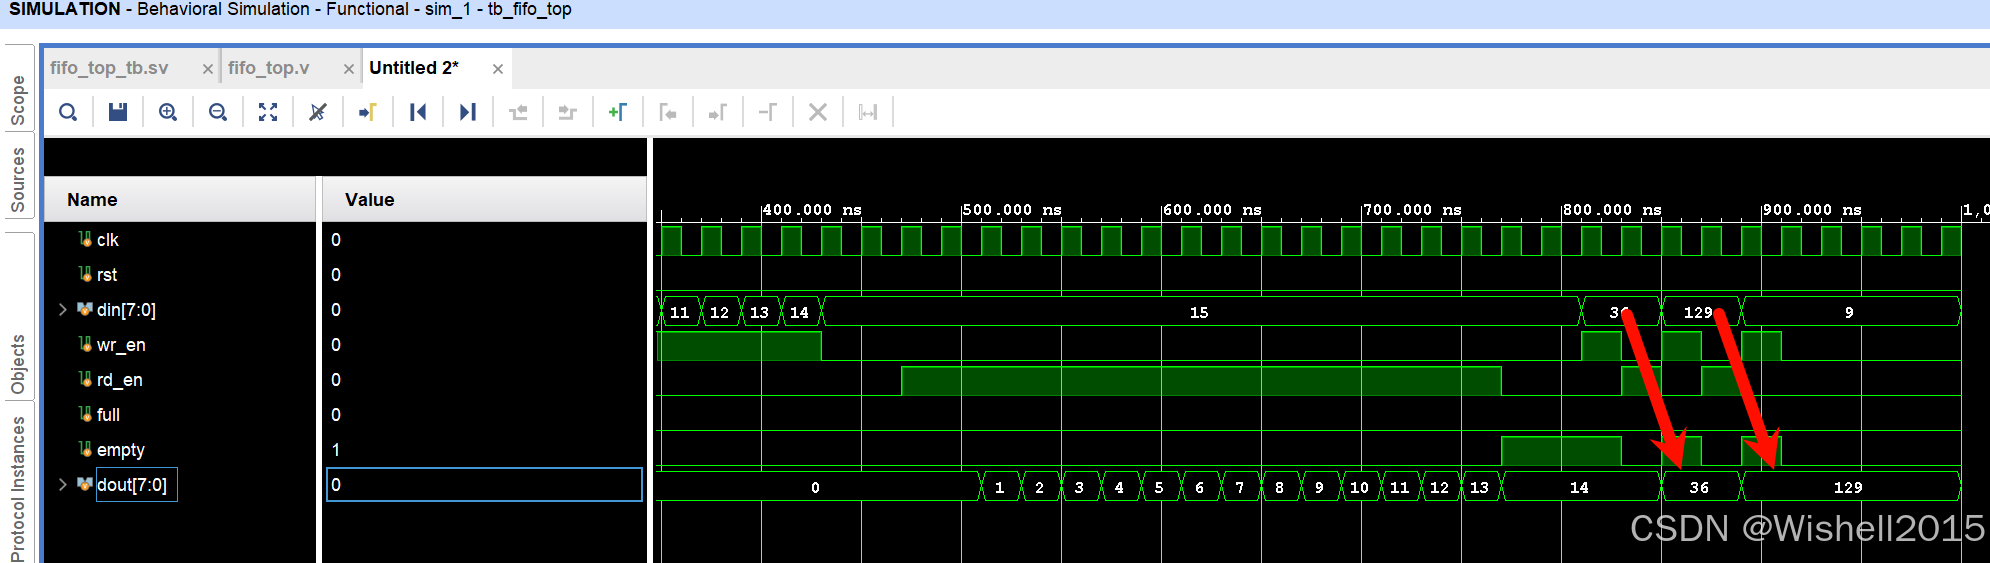Screen dimensions: 1990x563
Task: Click the bus icon beside din[7:0]
Action: click(85, 309)
